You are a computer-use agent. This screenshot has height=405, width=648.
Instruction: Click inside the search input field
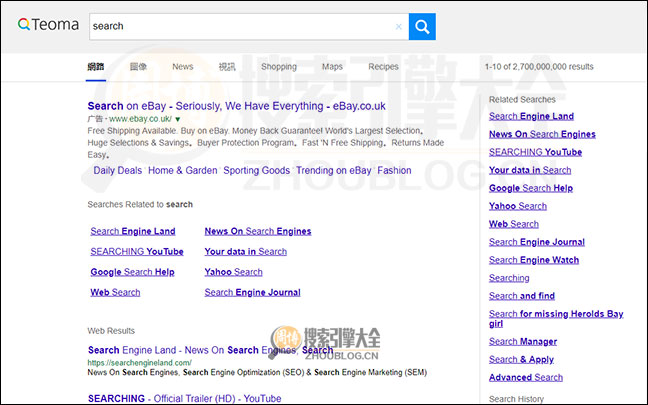(x=240, y=27)
